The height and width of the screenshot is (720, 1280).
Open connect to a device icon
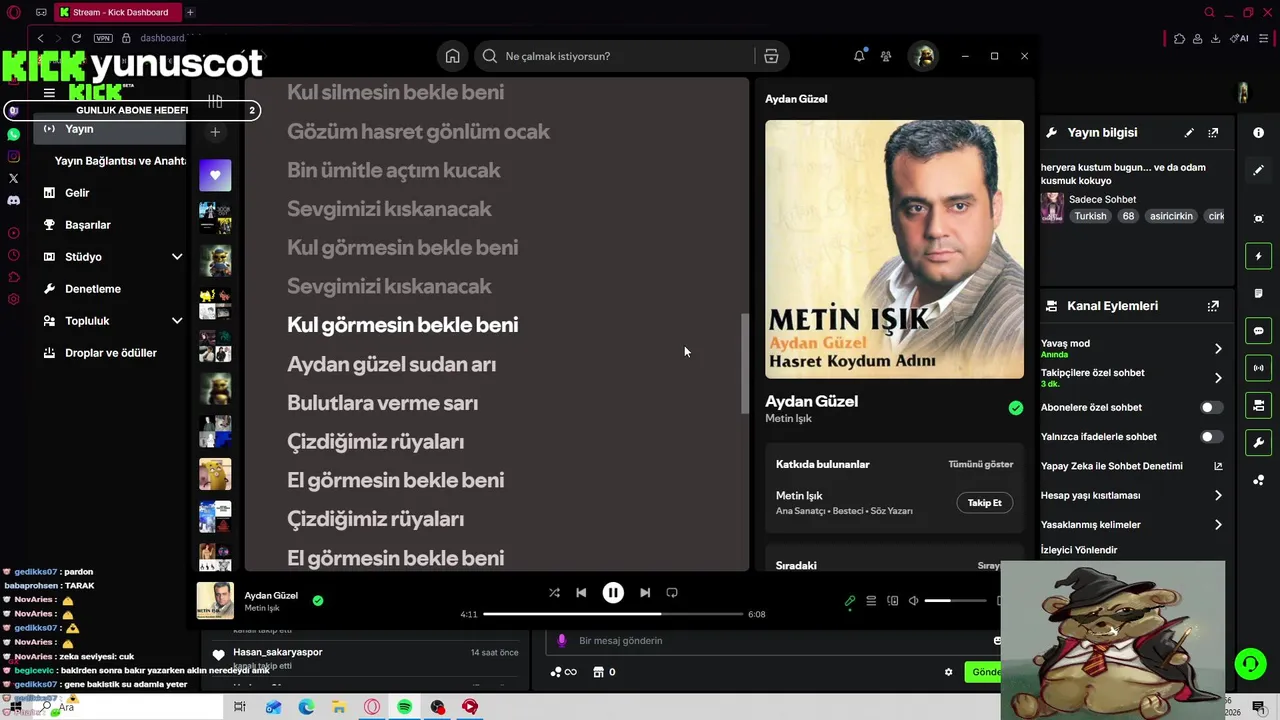tap(893, 601)
